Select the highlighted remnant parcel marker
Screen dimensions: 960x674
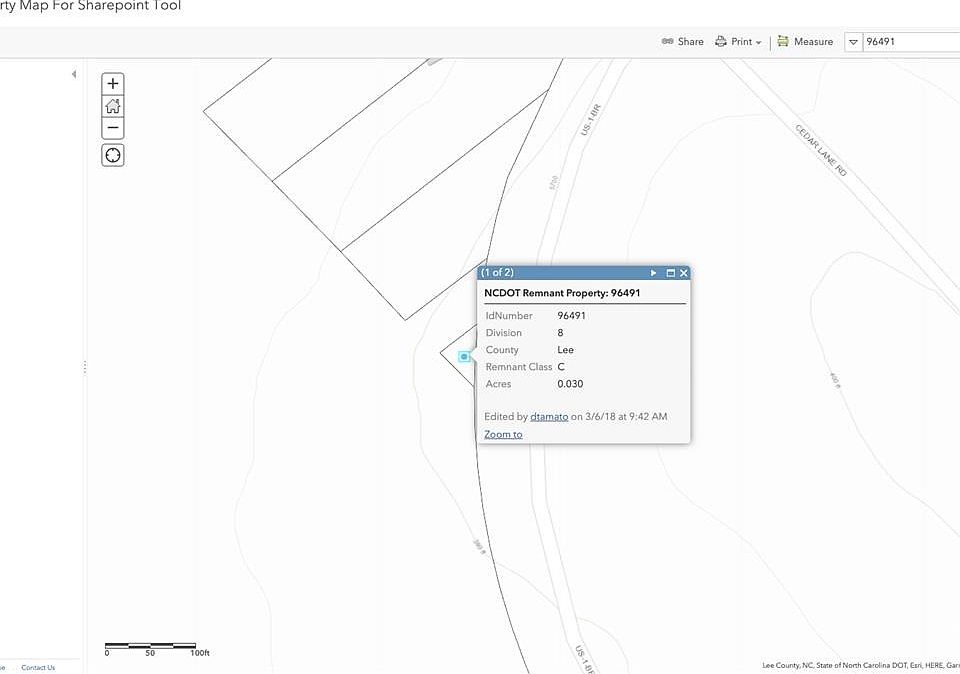464,356
